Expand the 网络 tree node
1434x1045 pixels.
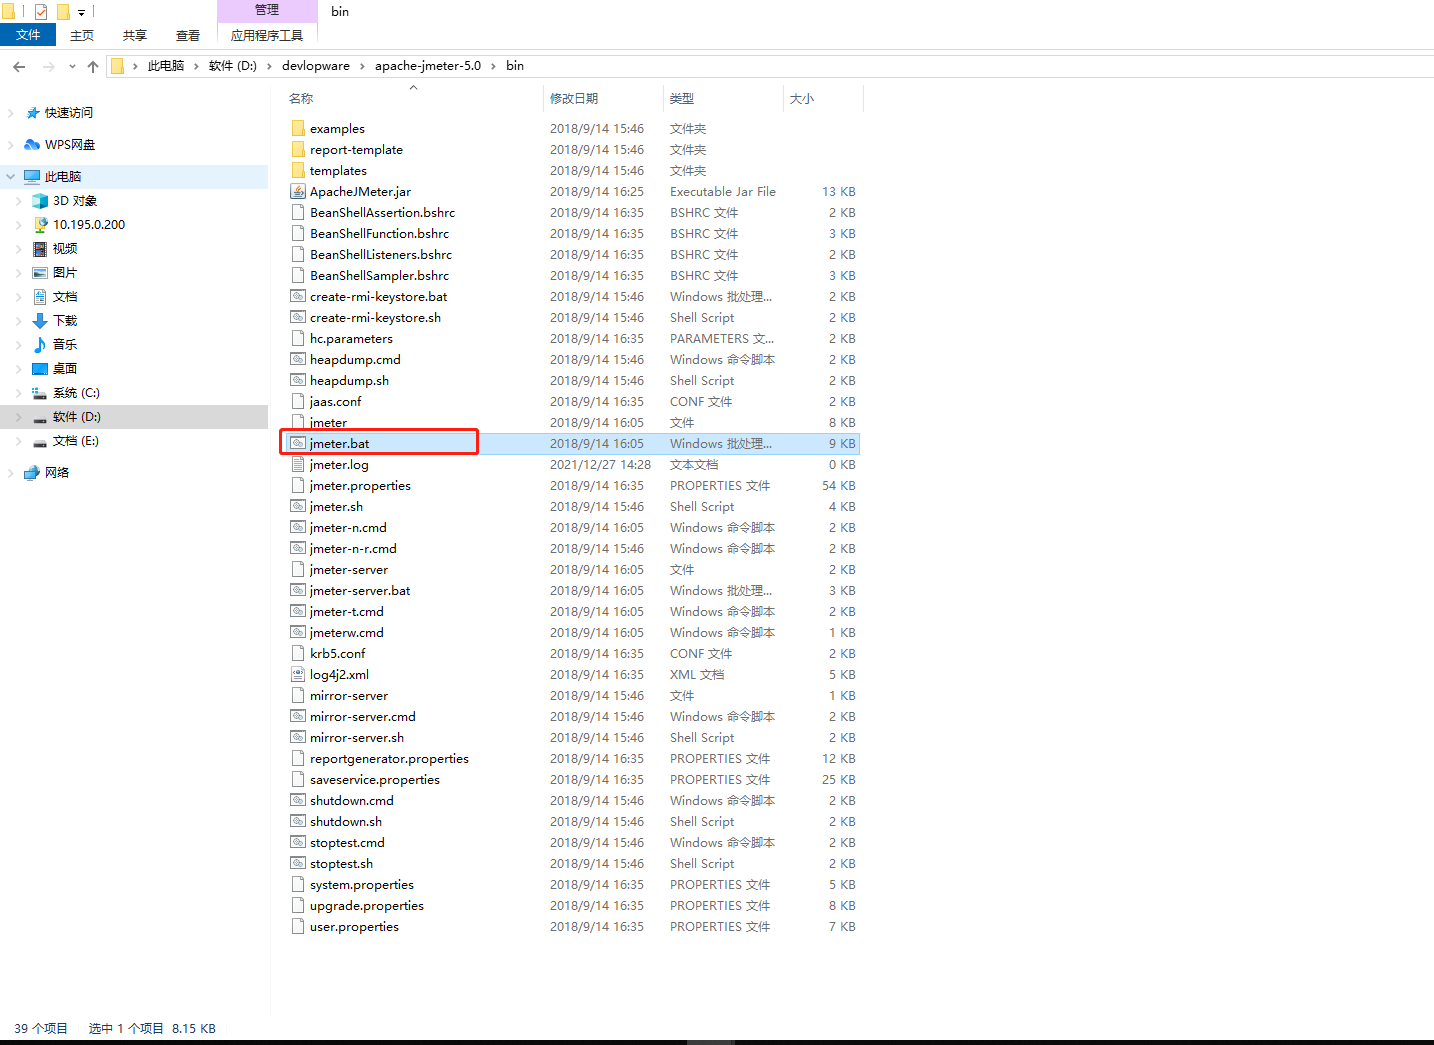pyautogui.click(x=11, y=473)
